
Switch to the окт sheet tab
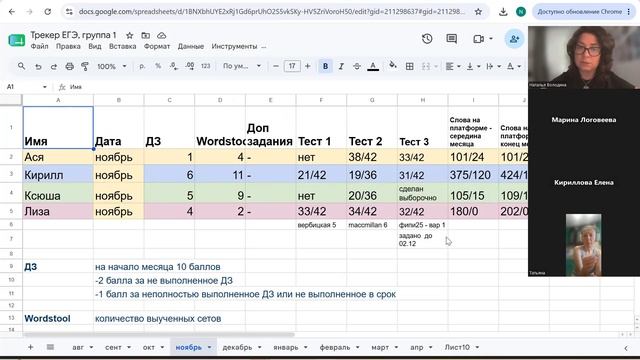(149, 347)
